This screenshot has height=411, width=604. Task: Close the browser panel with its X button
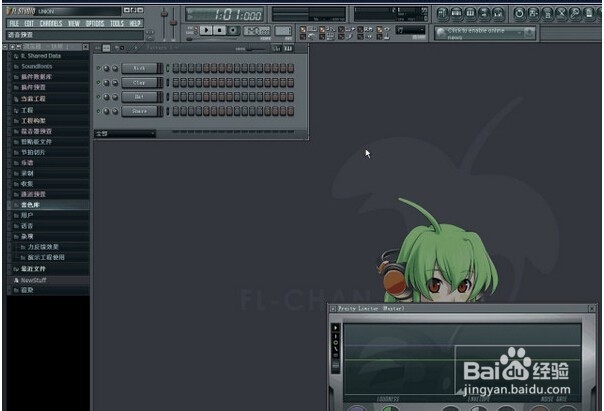[x=86, y=47]
